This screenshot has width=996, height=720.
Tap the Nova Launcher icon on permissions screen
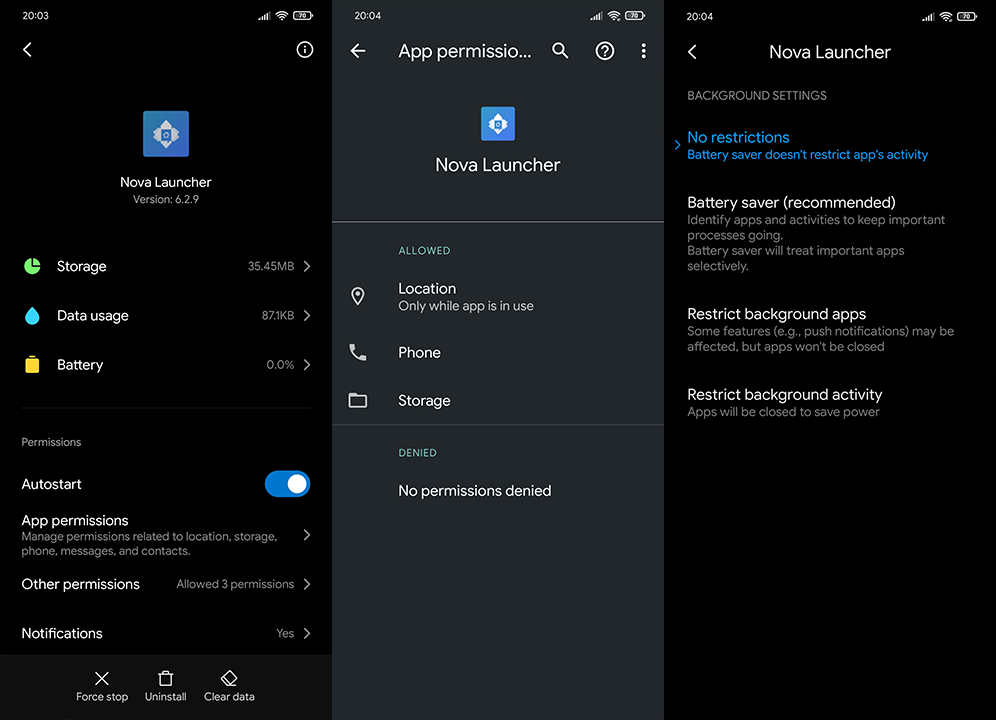tap(498, 123)
